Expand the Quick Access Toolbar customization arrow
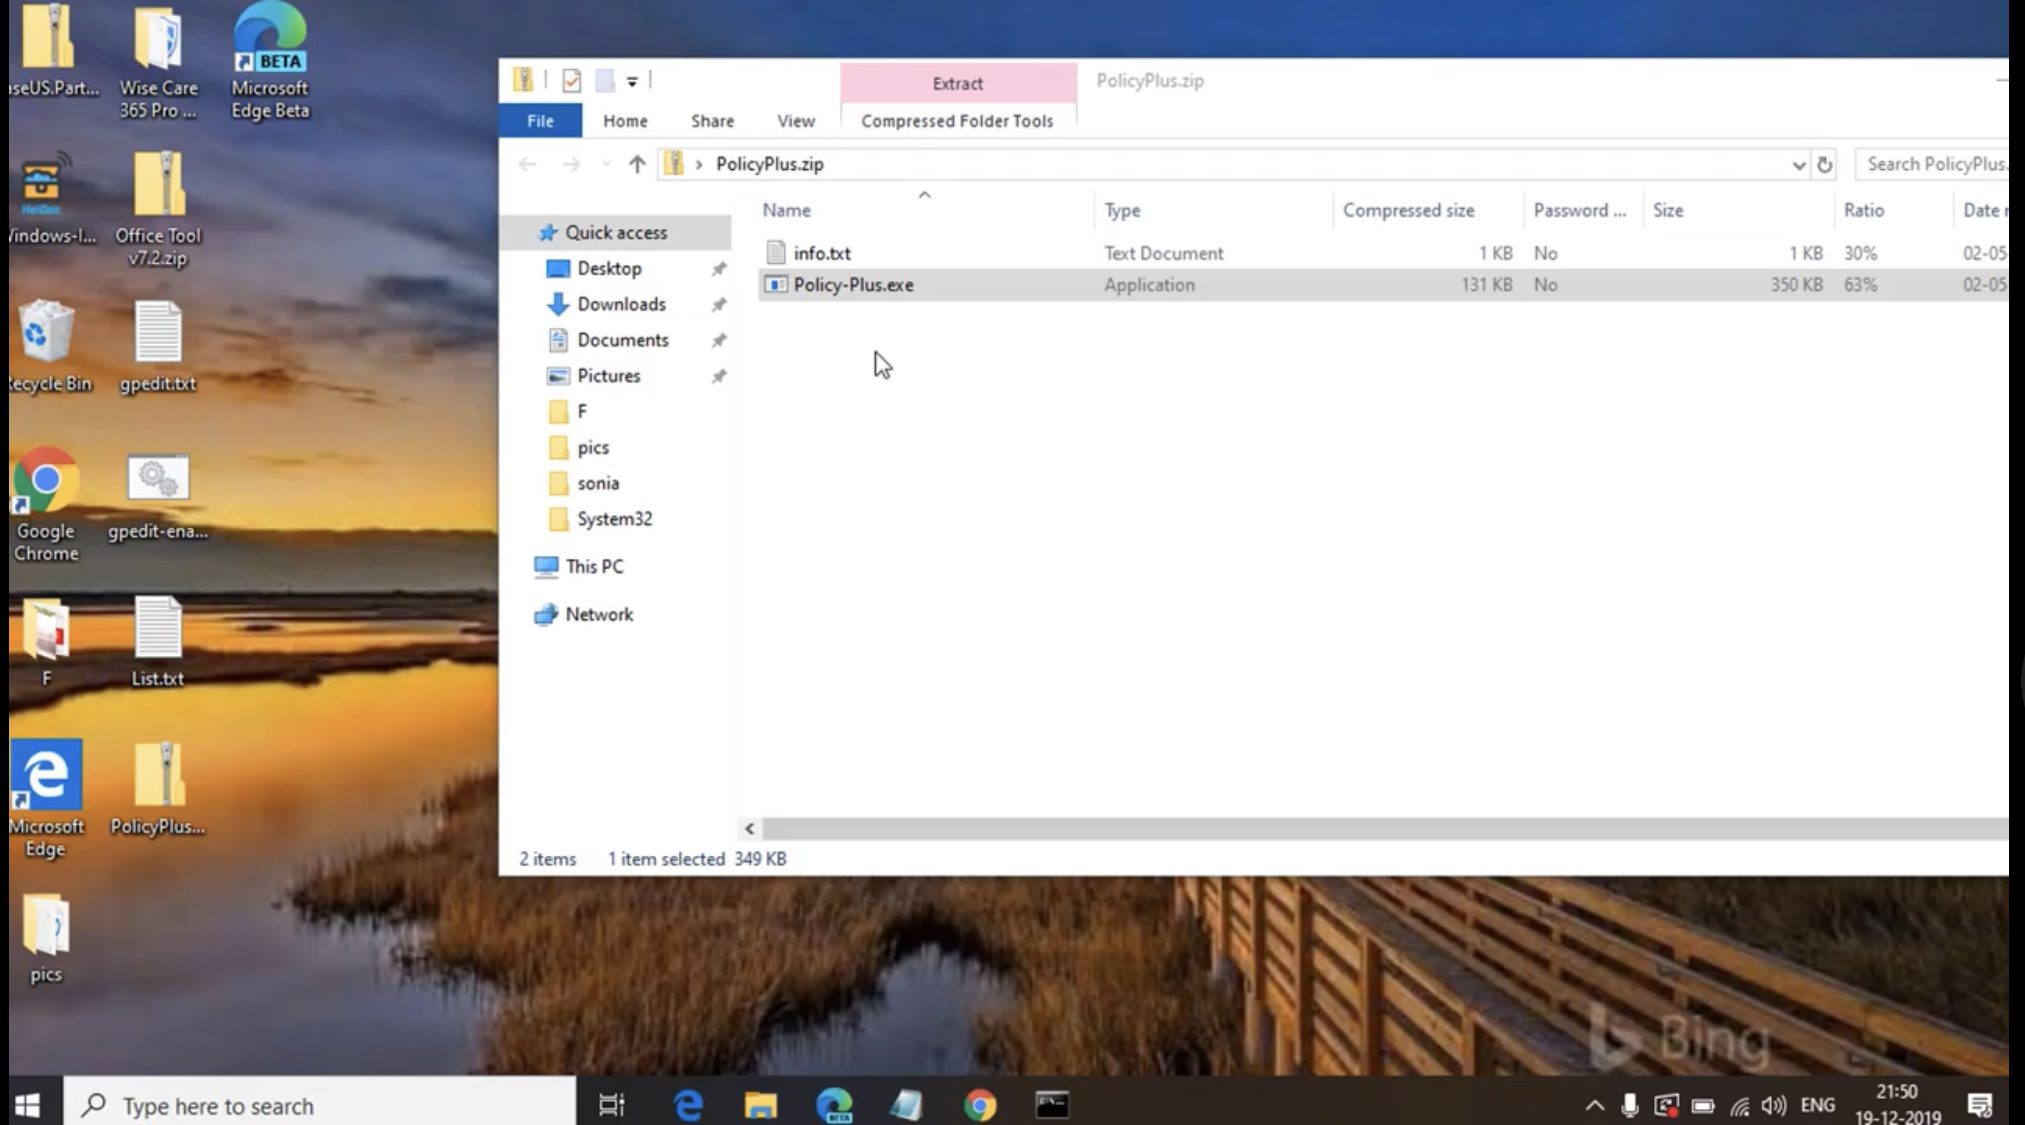Viewport: 2025px width, 1125px height. (633, 80)
